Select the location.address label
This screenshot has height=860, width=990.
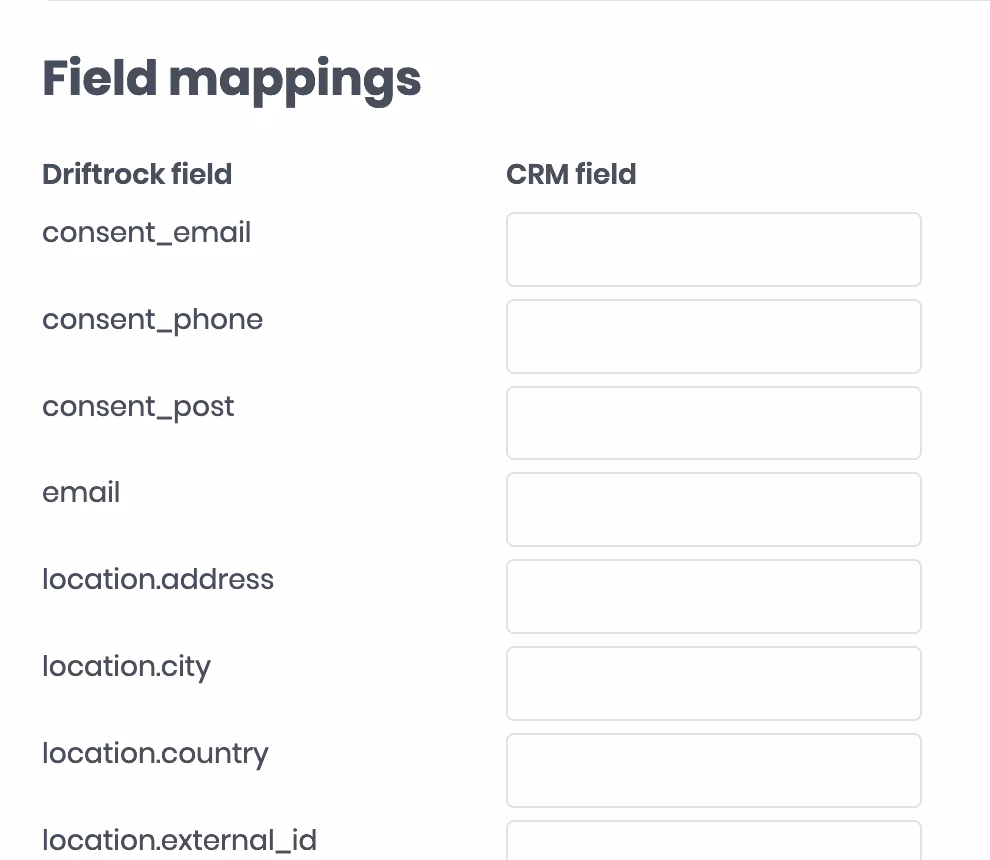click(158, 579)
